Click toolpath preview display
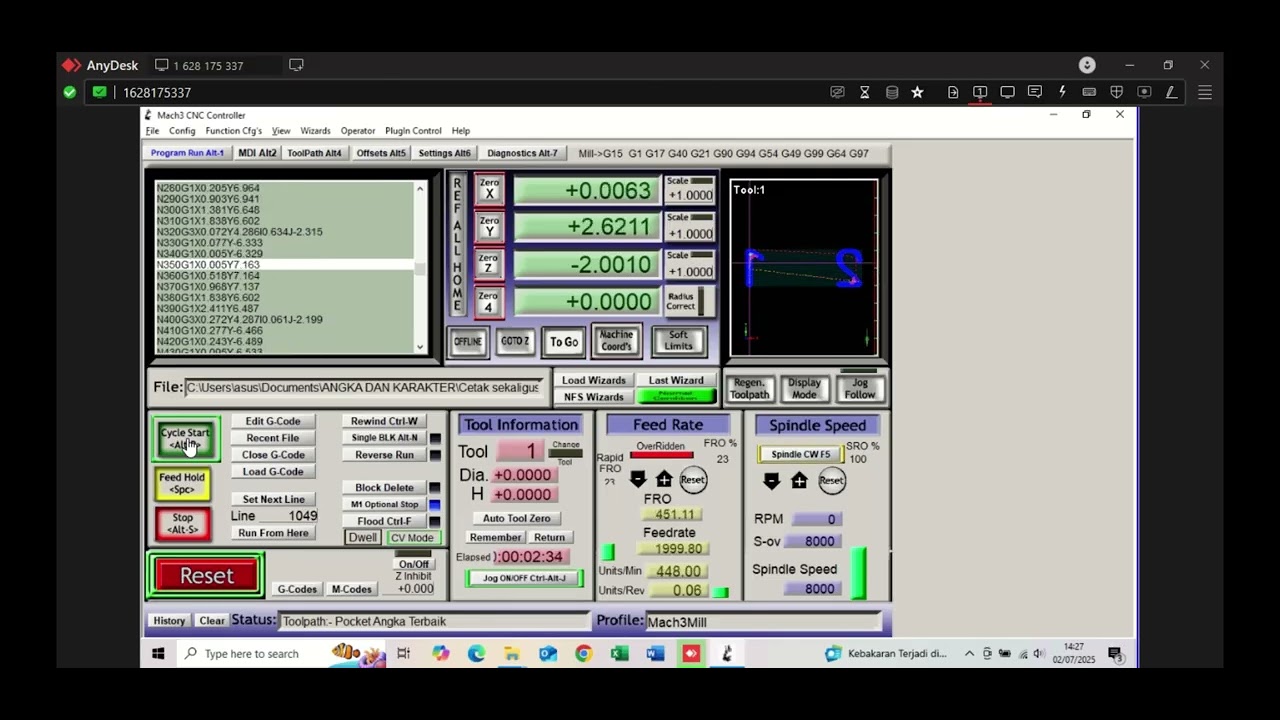The width and height of the screenshot is (1280, 720). click(x=804, y=269)
